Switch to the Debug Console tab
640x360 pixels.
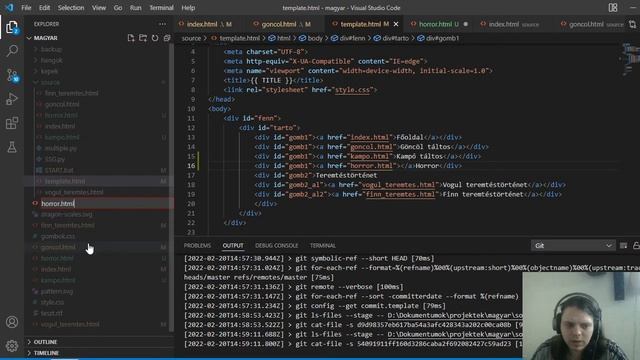click(277, 246)
